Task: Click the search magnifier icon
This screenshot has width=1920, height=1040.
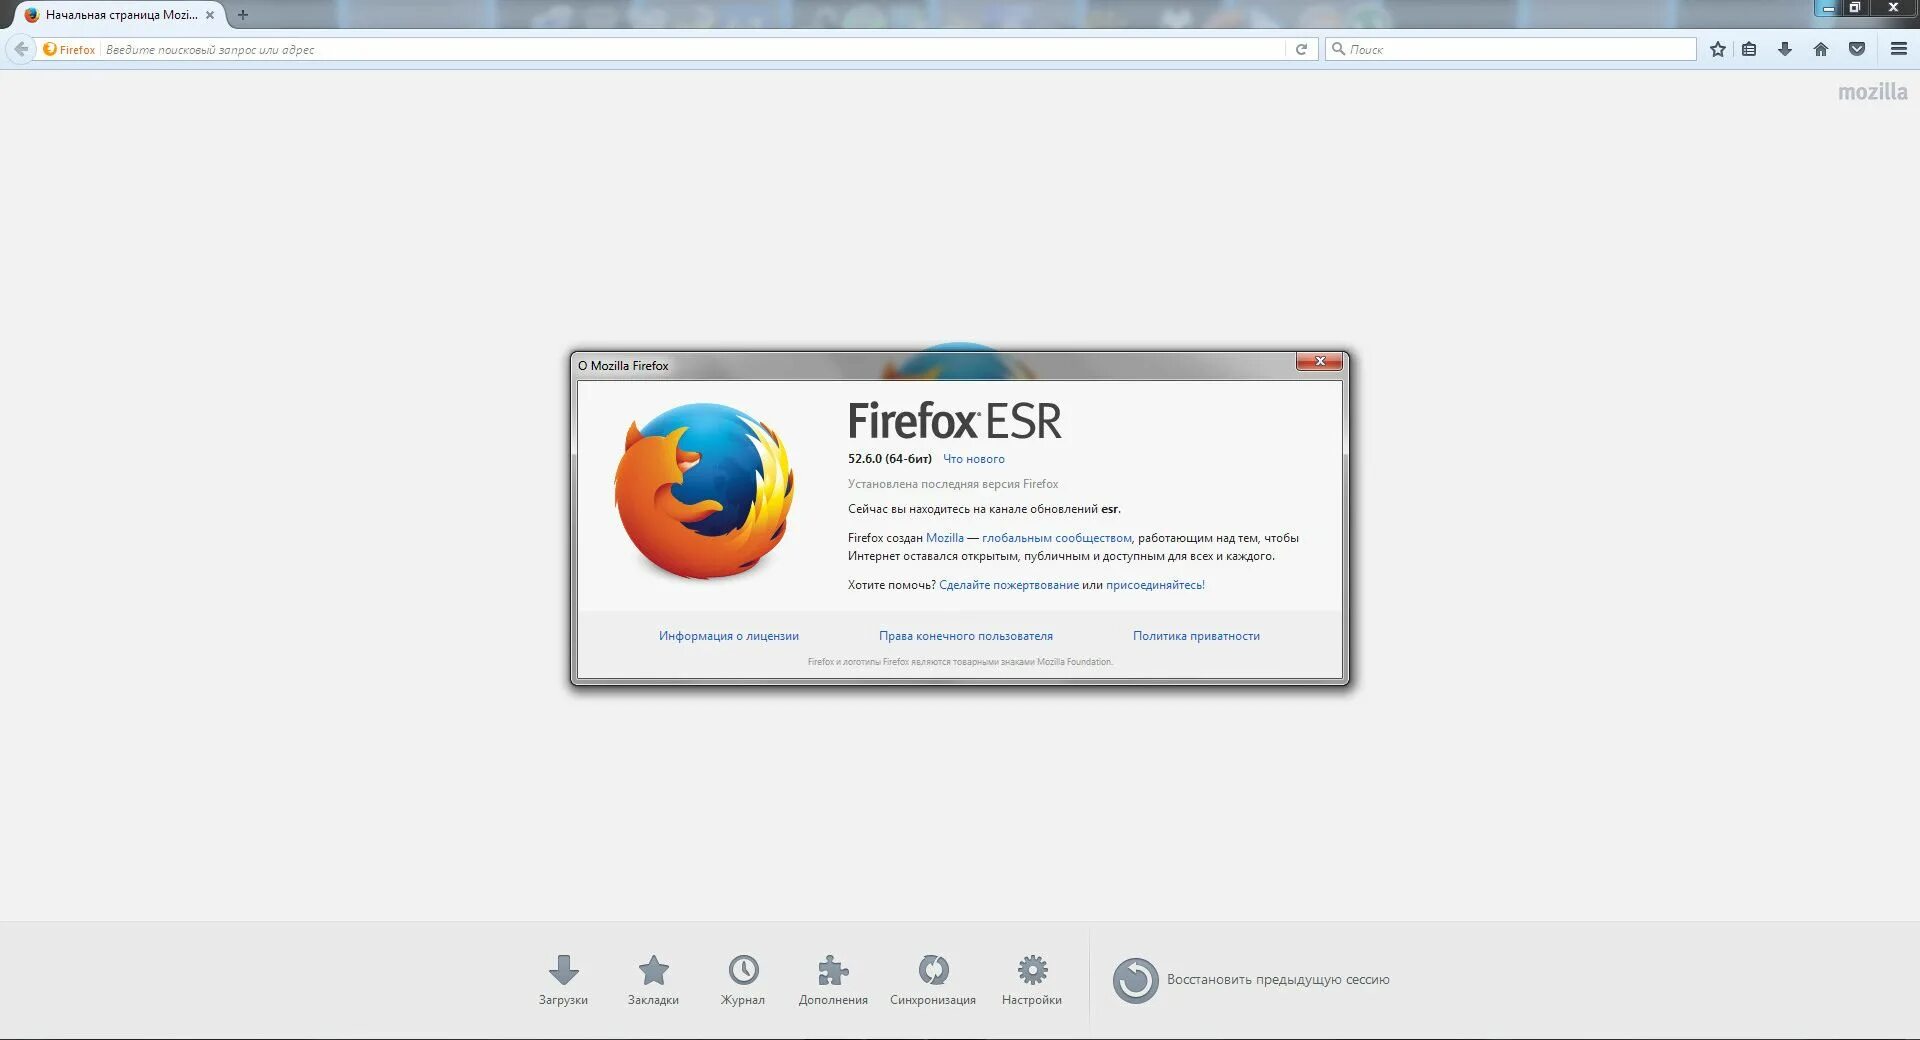Action: tap(1338, 49)
